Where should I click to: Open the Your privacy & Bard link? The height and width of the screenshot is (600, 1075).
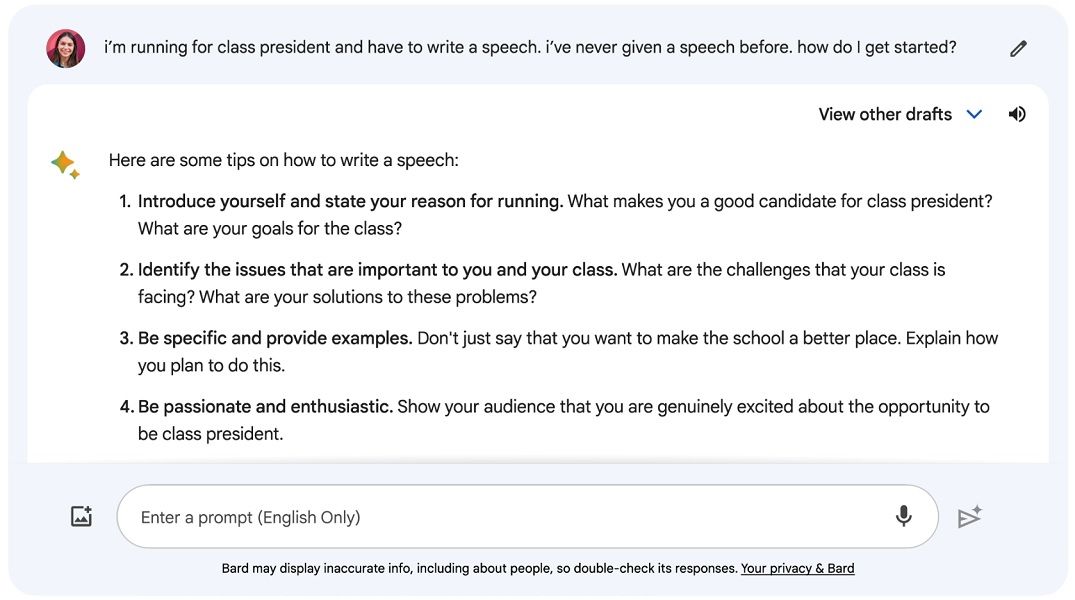coord(797,568)
